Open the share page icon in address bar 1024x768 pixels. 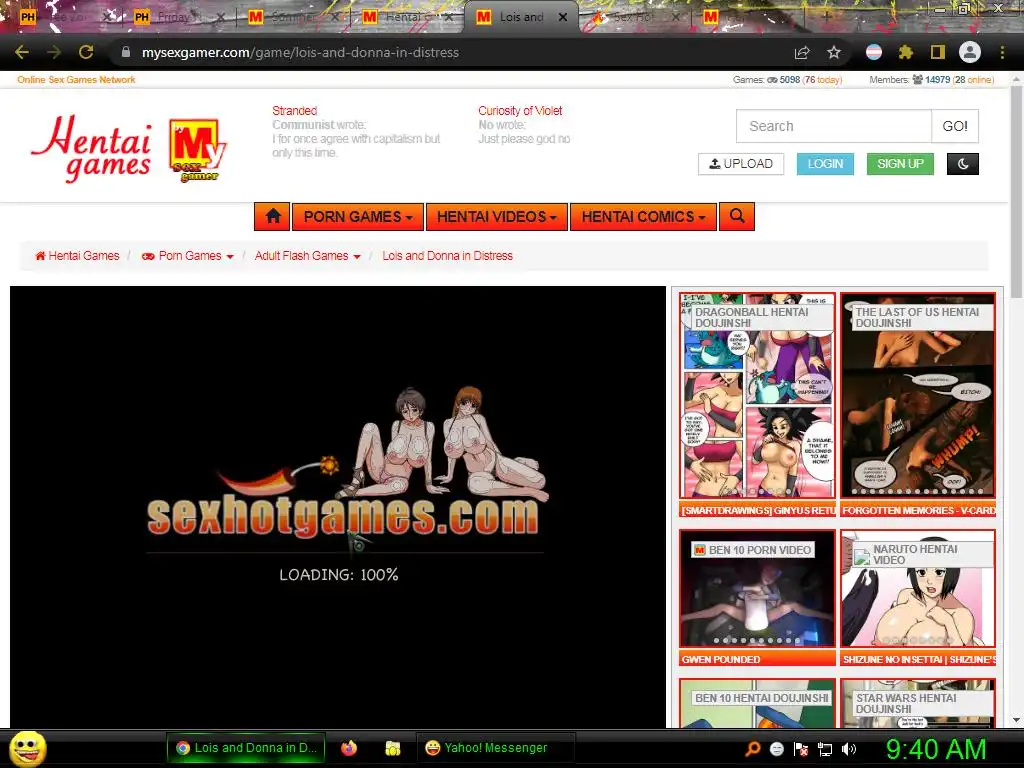[802, 52]
